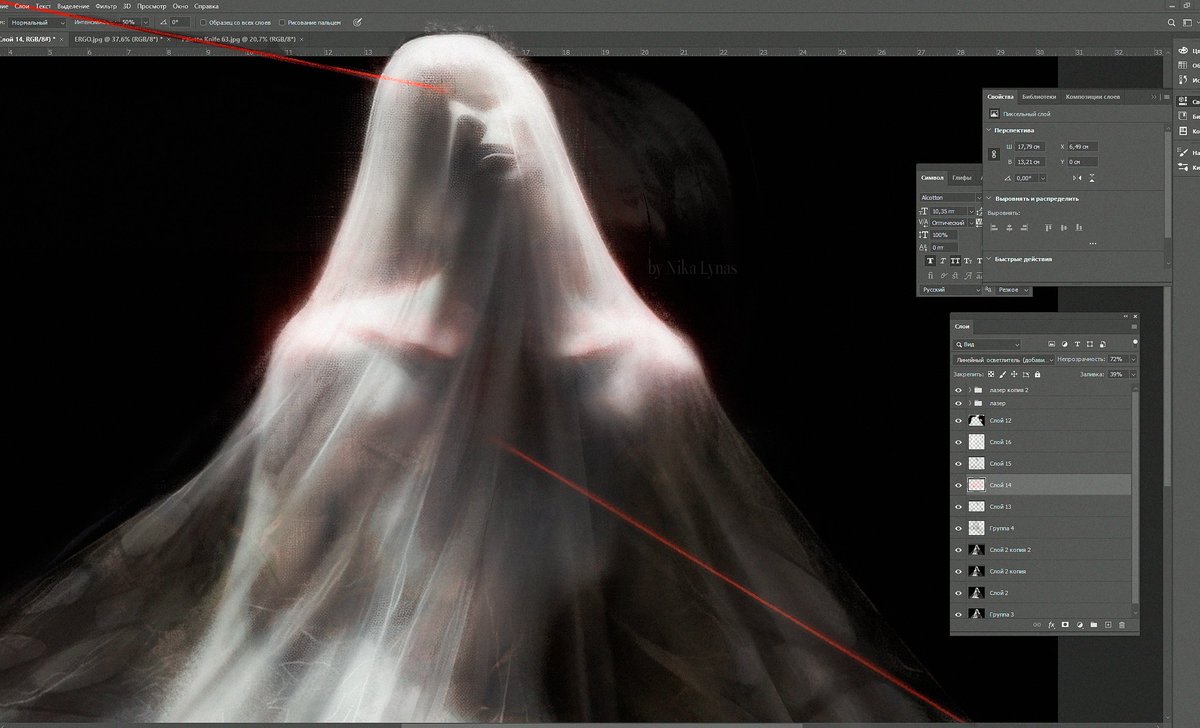Lock position icon in layers panel
The width and height of the screenshot is (1200, 728).
point(1014,374)
